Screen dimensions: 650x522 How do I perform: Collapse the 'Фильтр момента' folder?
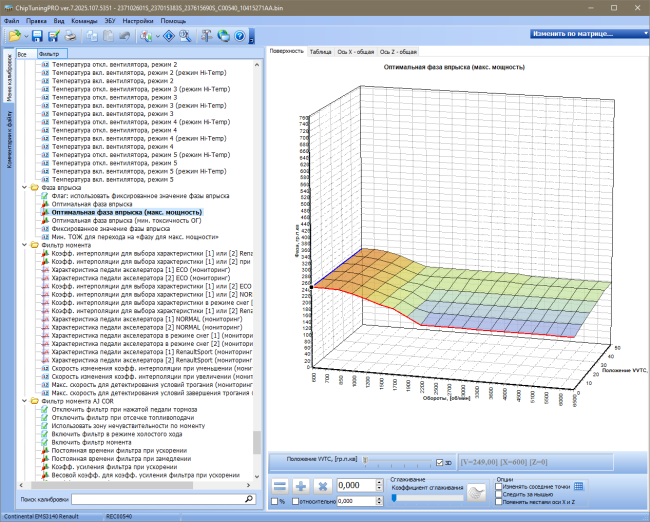click(x=24, y=245)
